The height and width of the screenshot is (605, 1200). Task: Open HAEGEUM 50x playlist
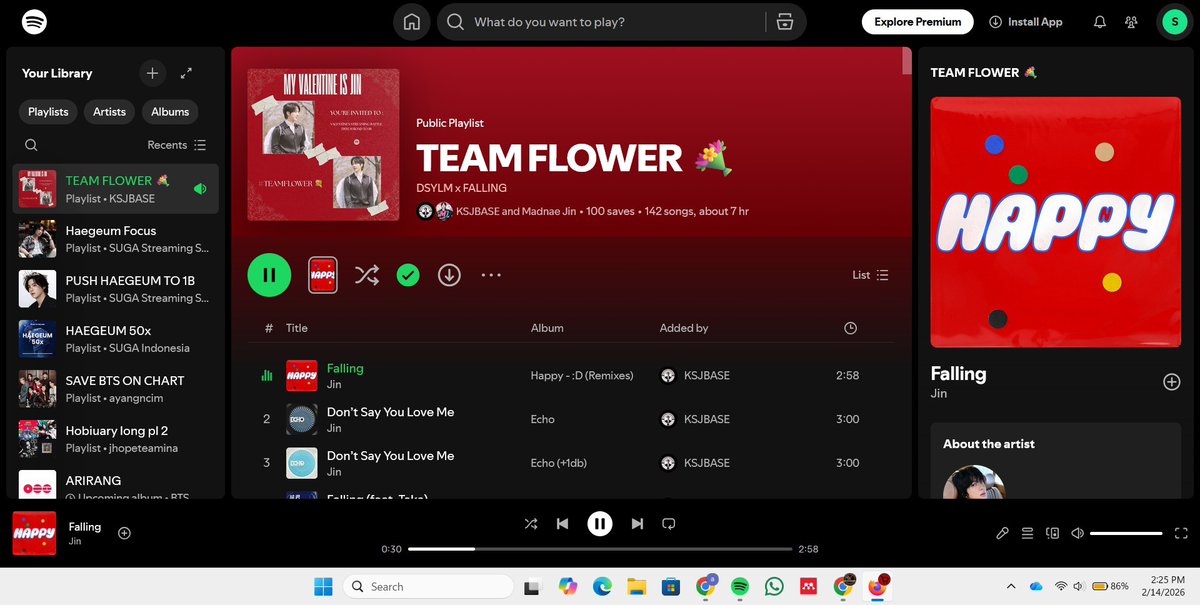tap(116, 339)
